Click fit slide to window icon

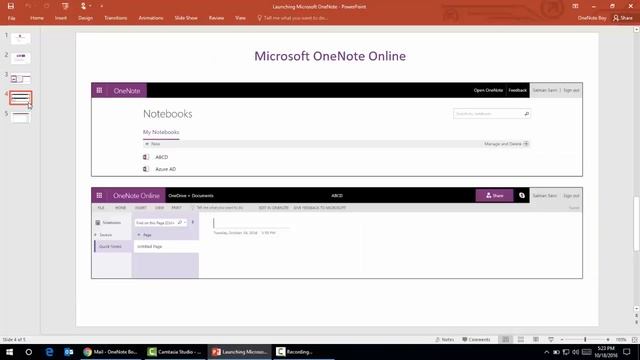[634, 340]
